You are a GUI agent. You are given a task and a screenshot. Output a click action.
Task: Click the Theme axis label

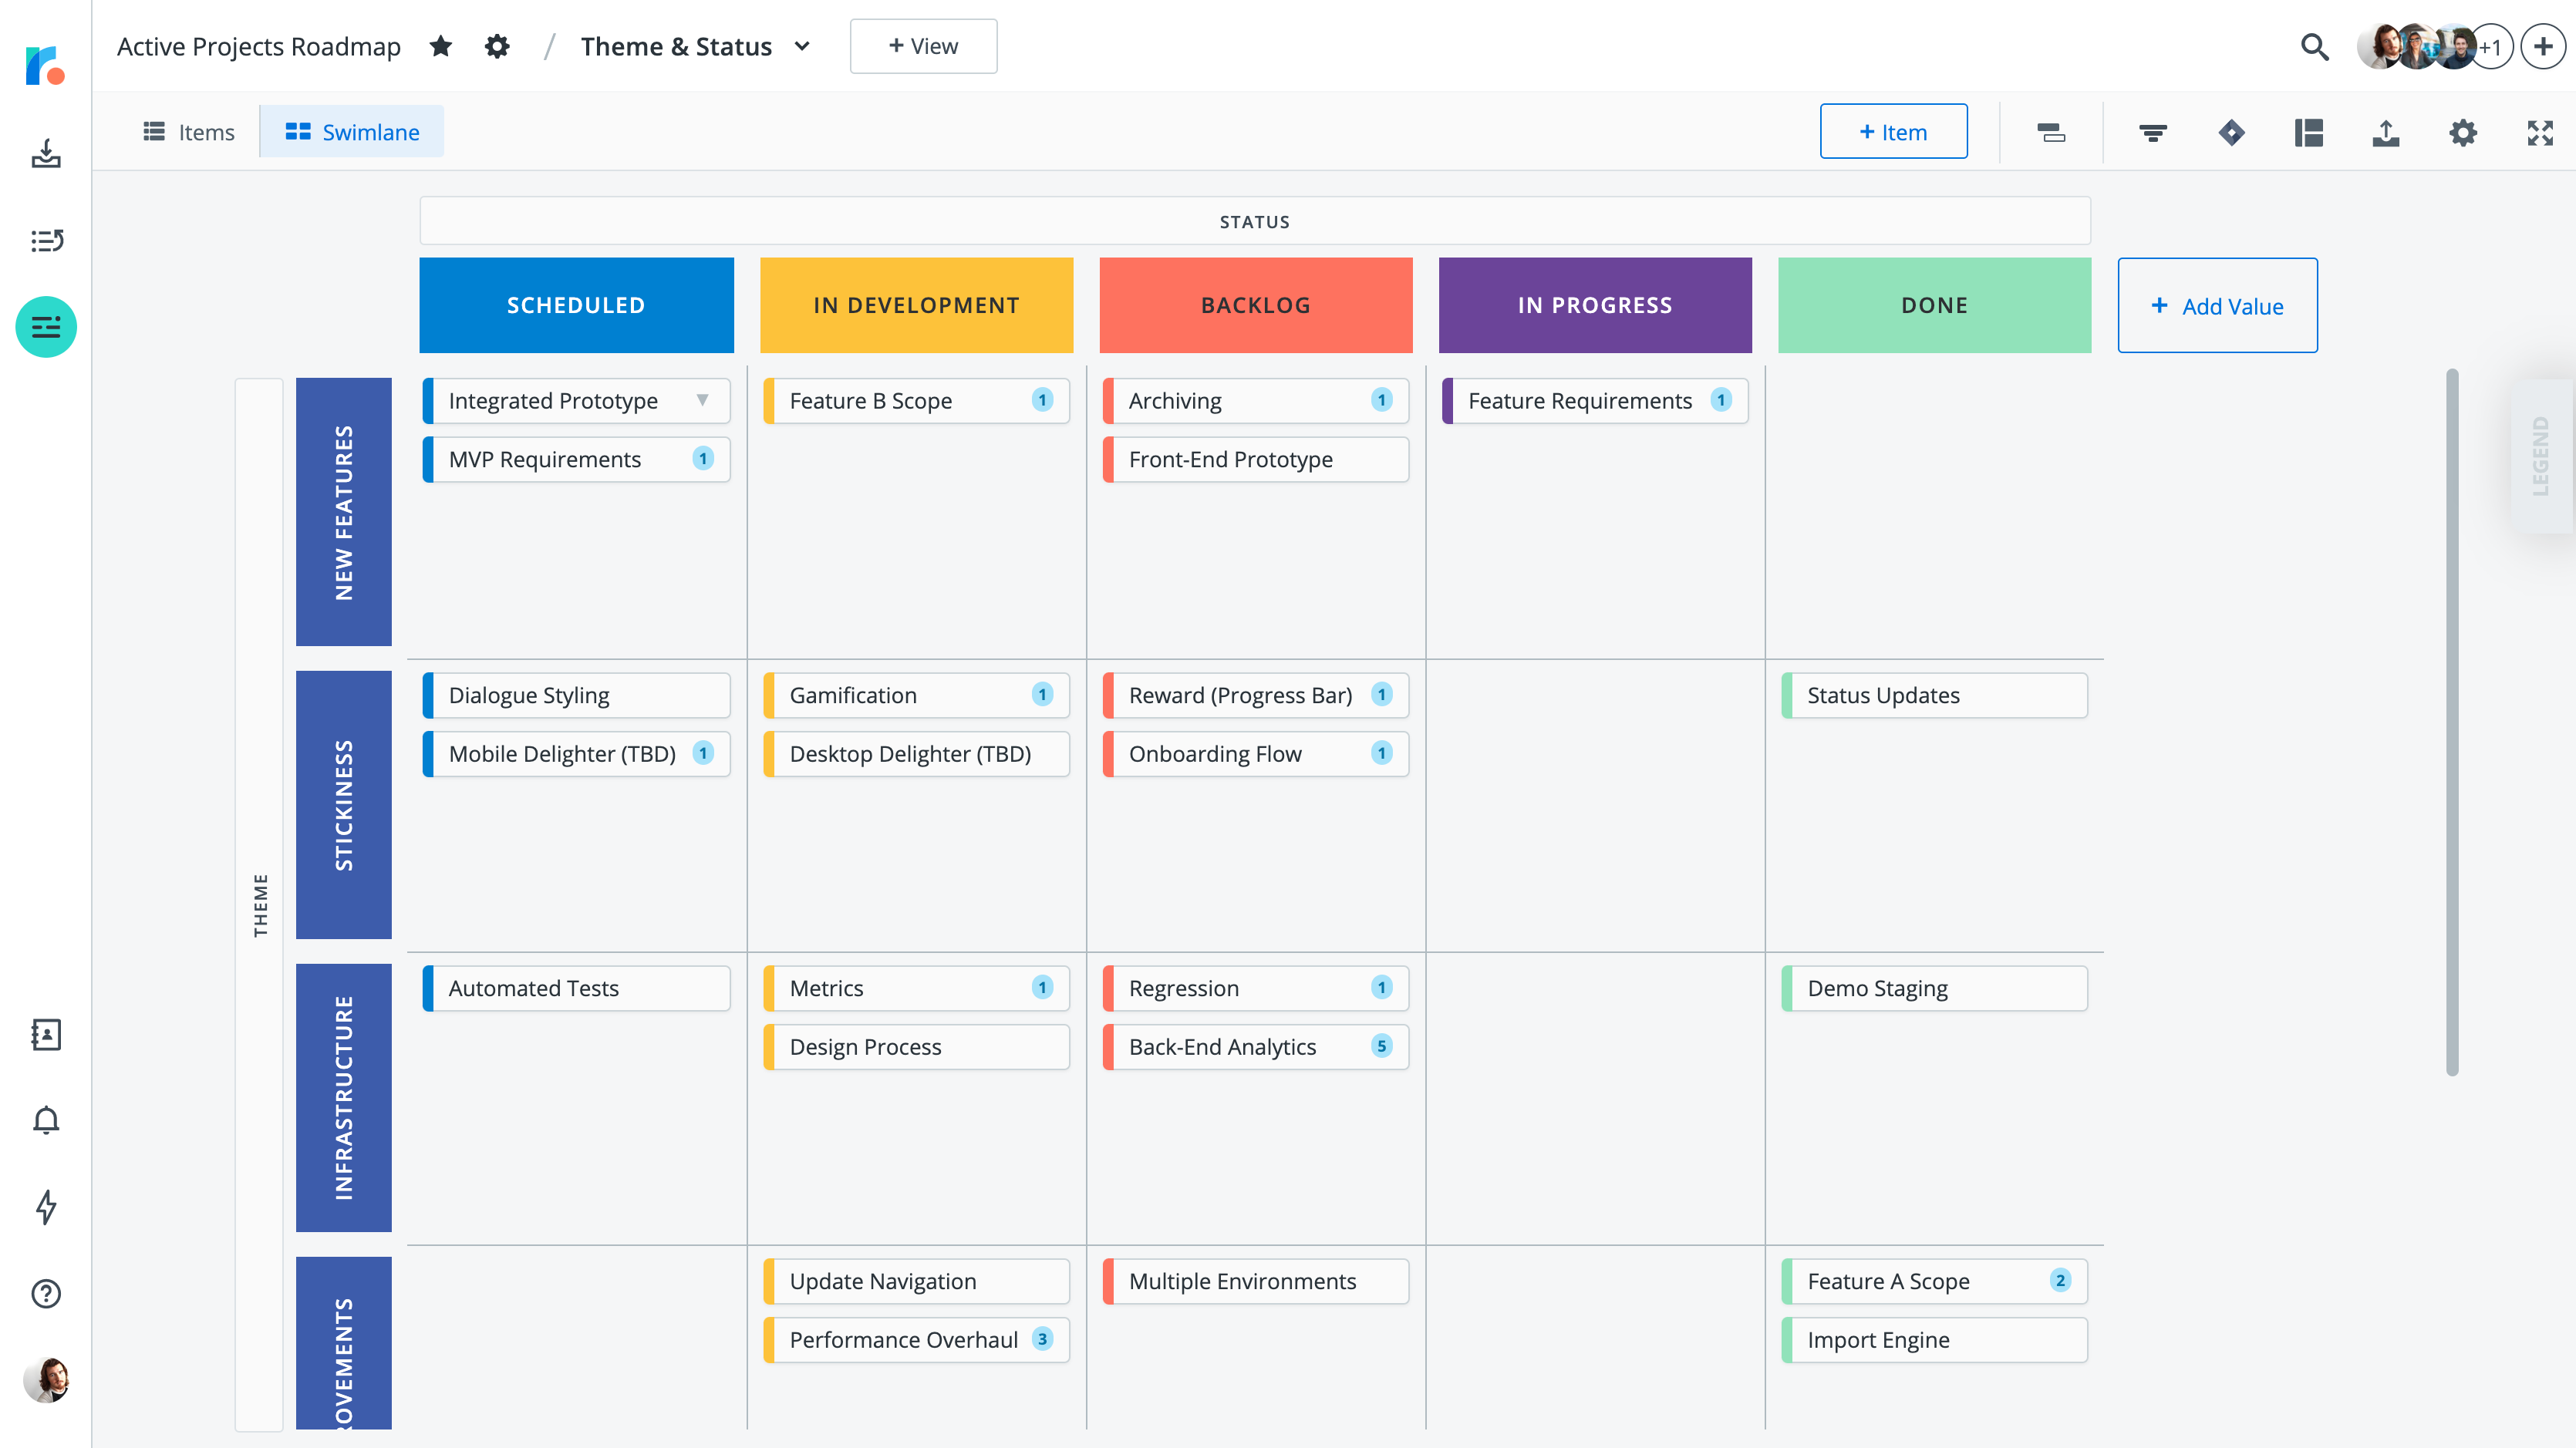click(x=260, y=904)
